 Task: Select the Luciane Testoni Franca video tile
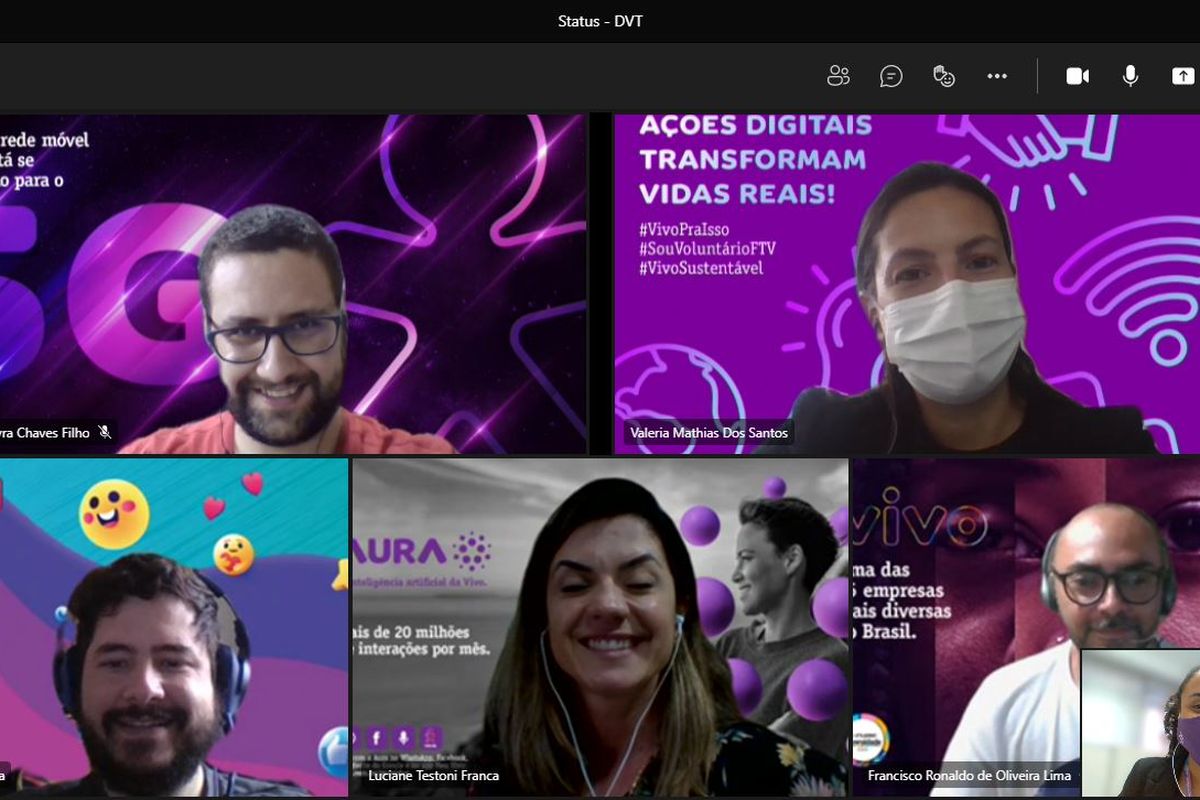coord(600,628)
